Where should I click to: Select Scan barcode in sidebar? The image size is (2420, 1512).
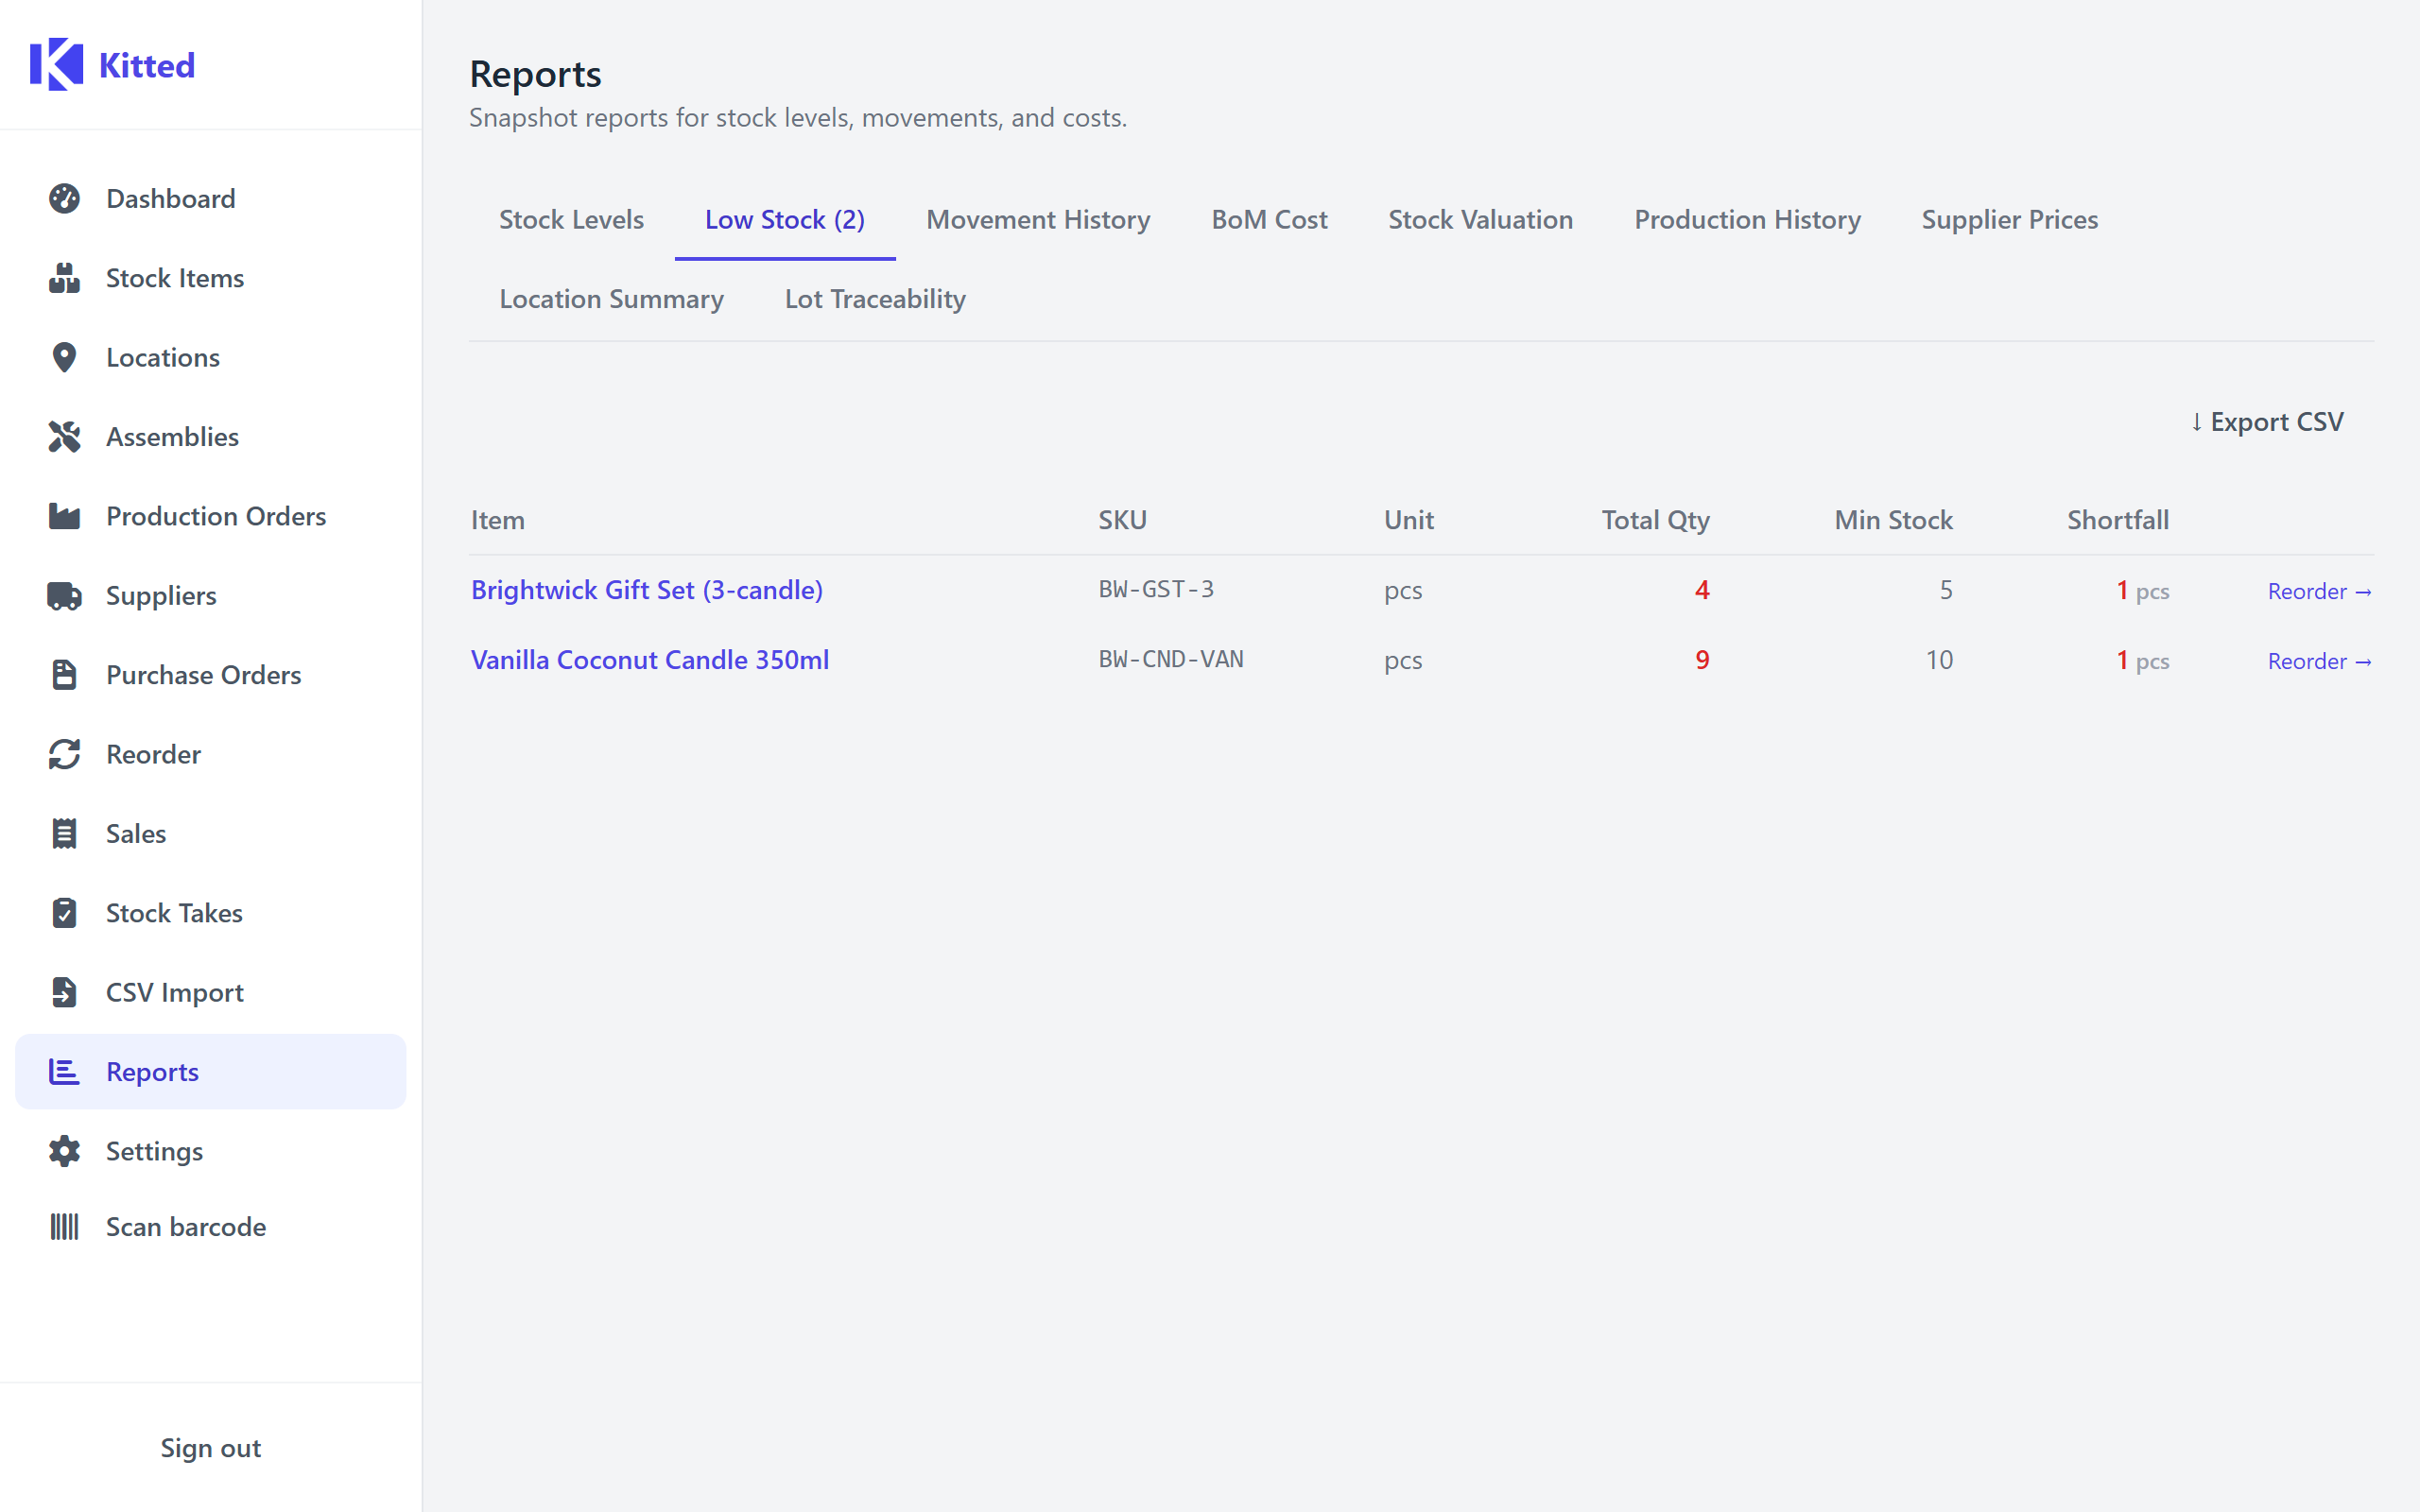pos(211,1227)
